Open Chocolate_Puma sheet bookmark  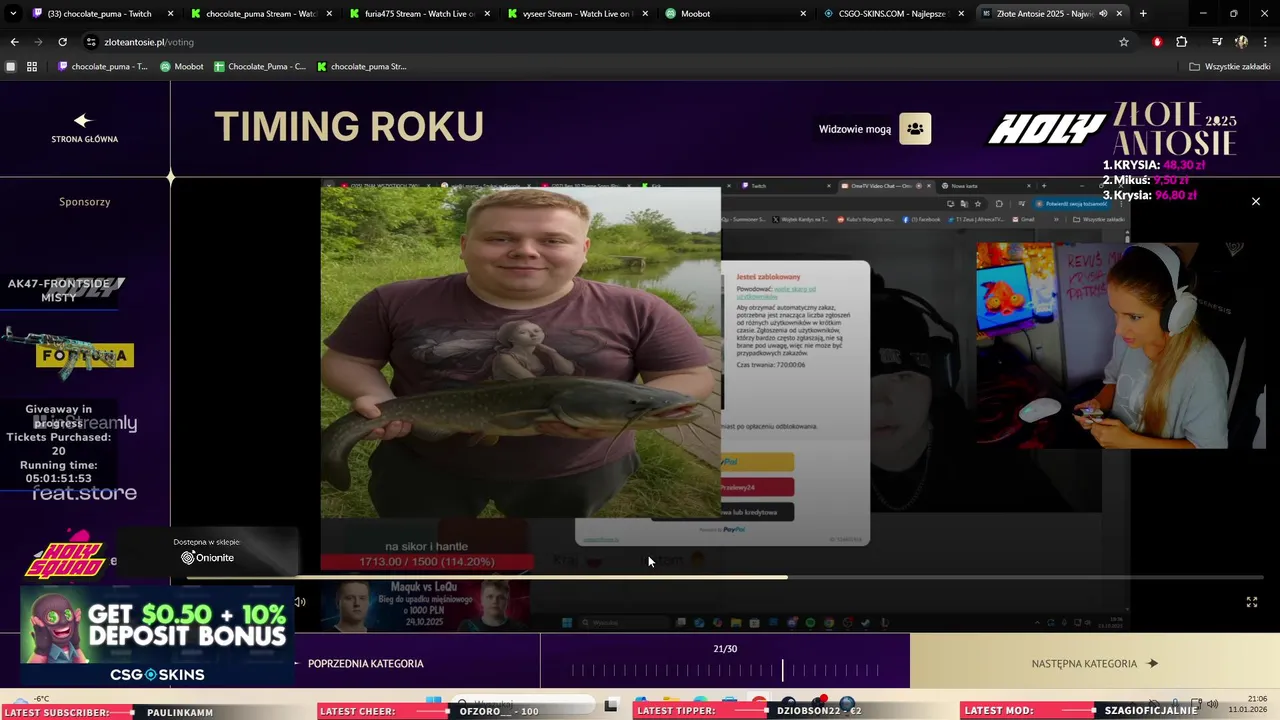click(260, 67)
